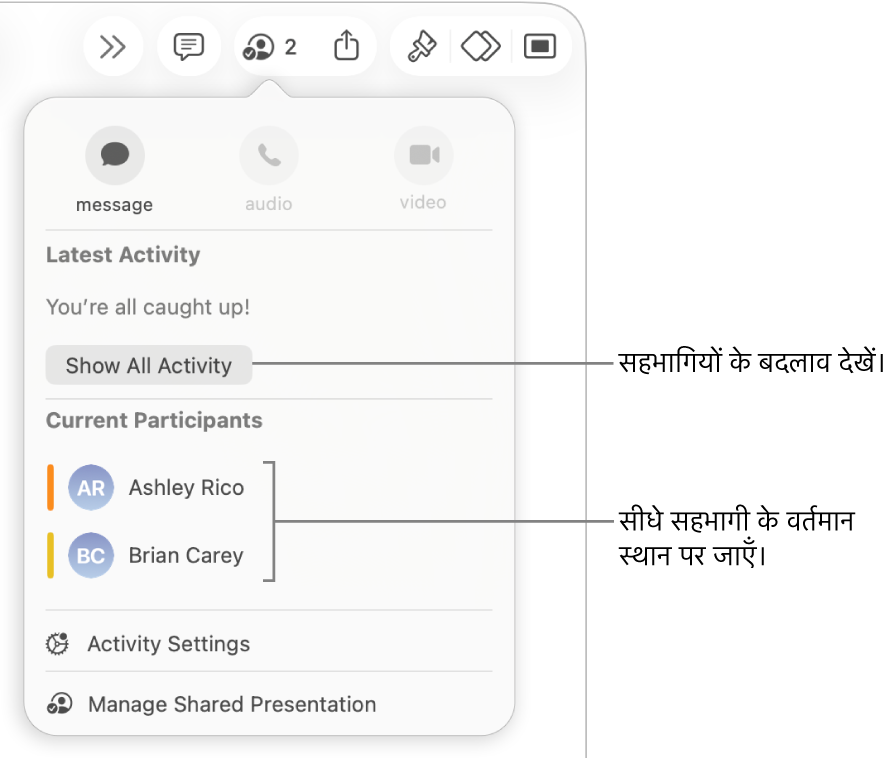Viewport: 892px width, 758px height.
Task: Click Brian Carey's avatar
Action: coord(91,555)
